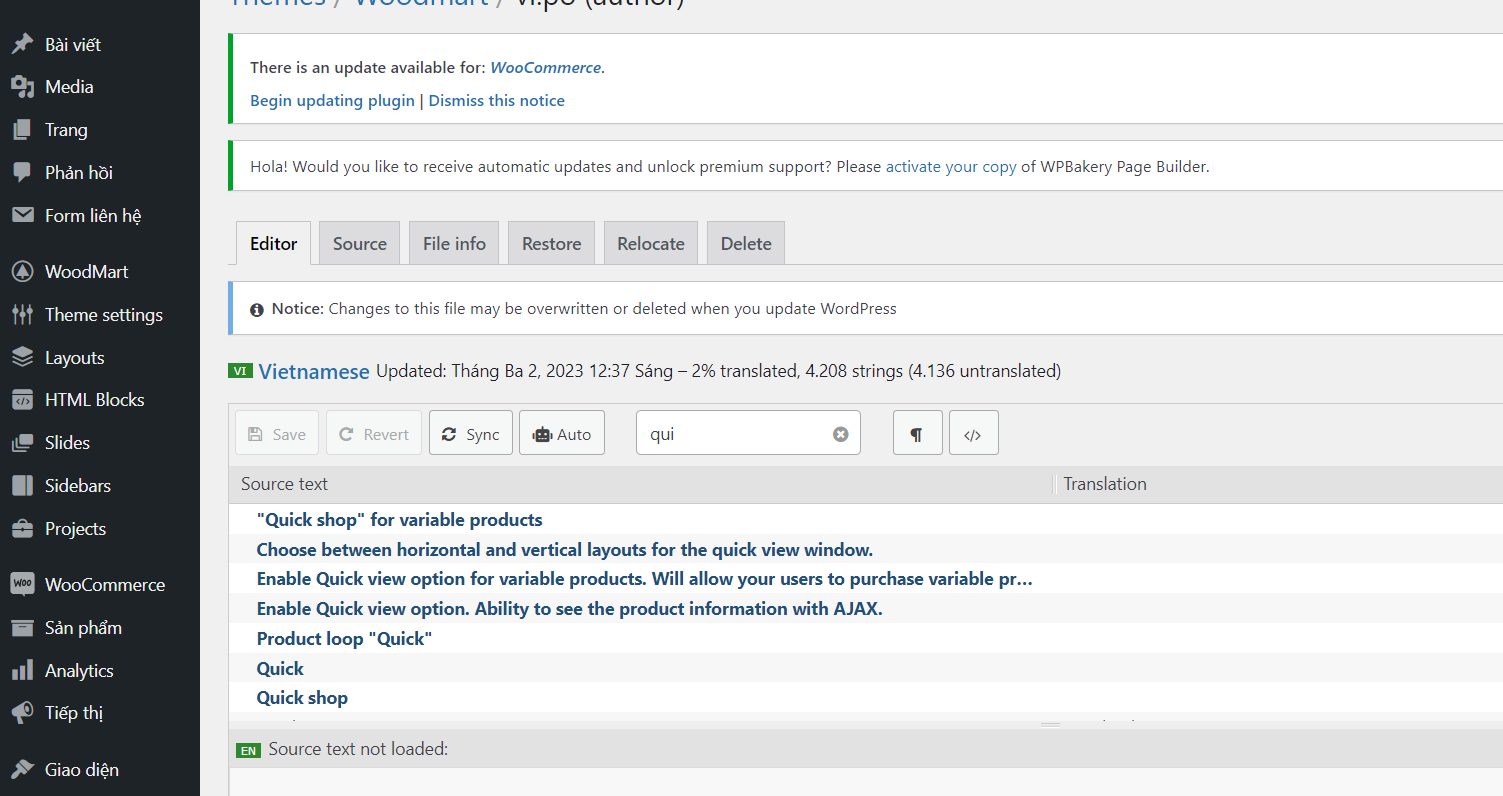The width and height of the screenshot is (1503, 796).
Task: Open Theme settings in sidebar
Action: 103,315
